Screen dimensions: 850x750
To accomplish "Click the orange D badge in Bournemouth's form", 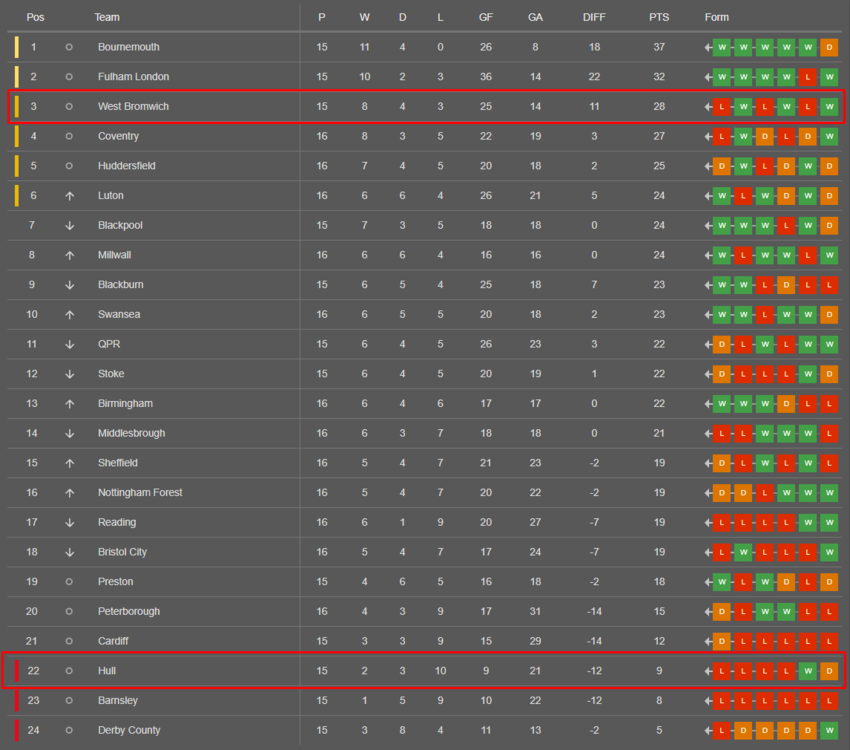I will [829, 47].
